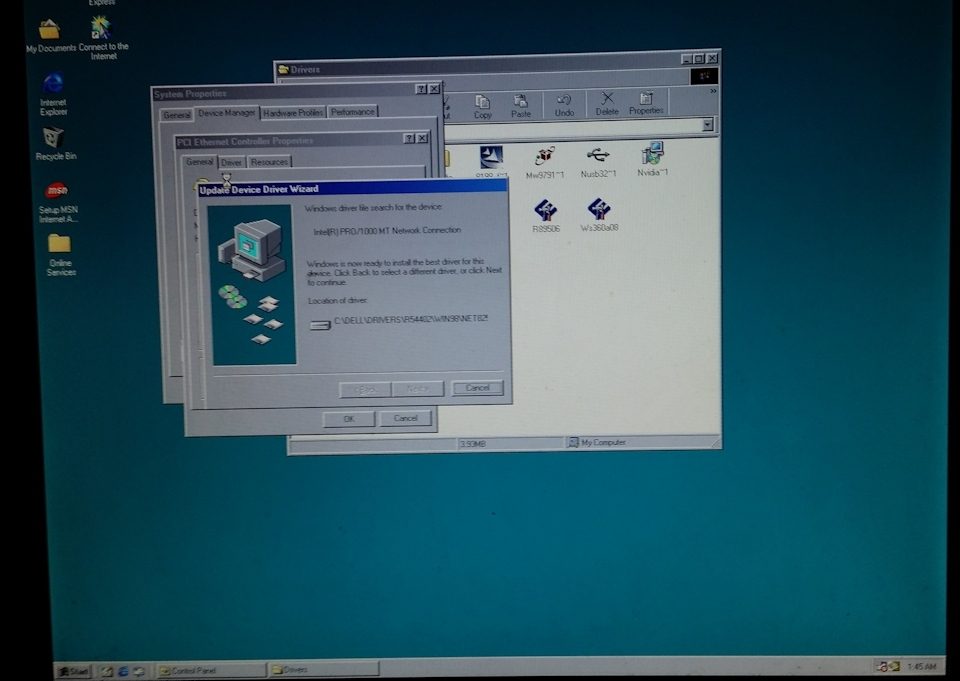Click the Back button in the wizard
The height and width of the screenshot is (681, 960).
(365, 389)
